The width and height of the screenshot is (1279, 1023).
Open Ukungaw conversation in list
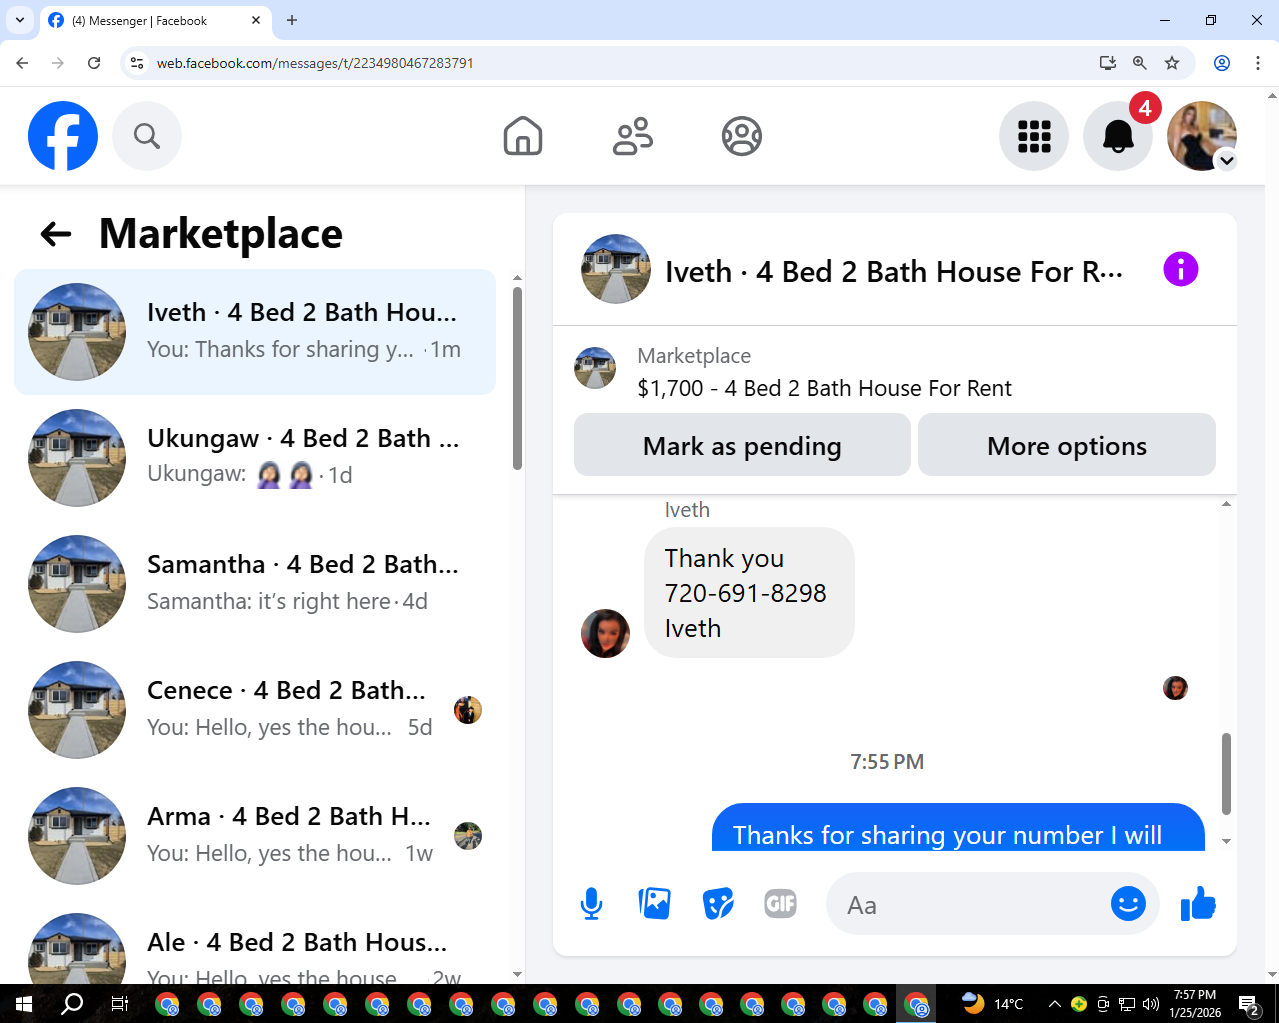point(255,458)
